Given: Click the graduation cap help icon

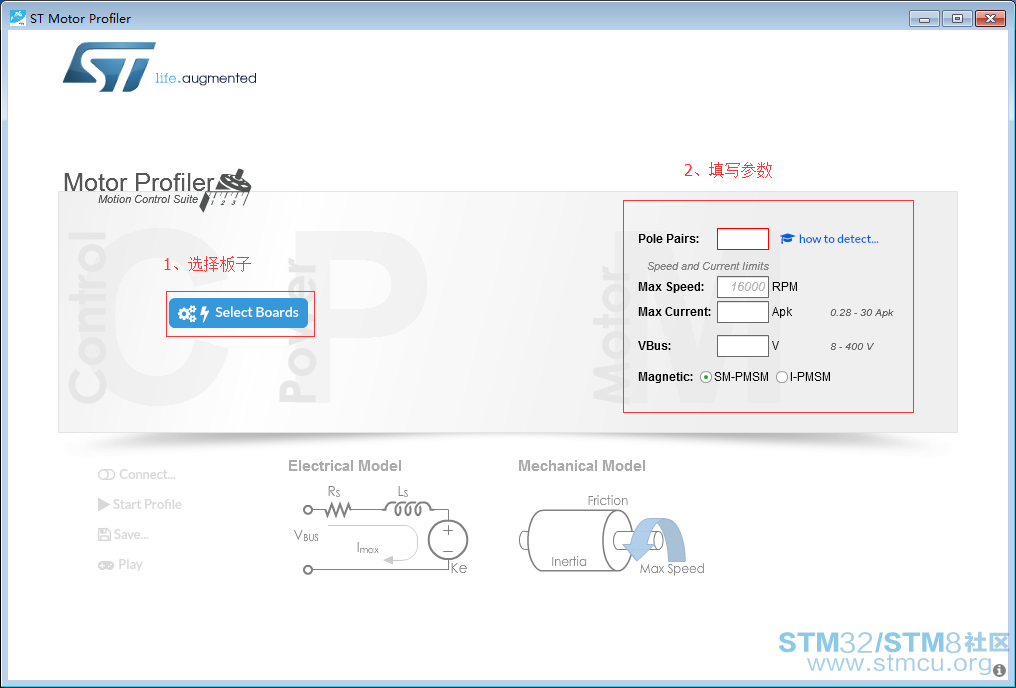Looking at the screenshot, I should pos(787,238).
